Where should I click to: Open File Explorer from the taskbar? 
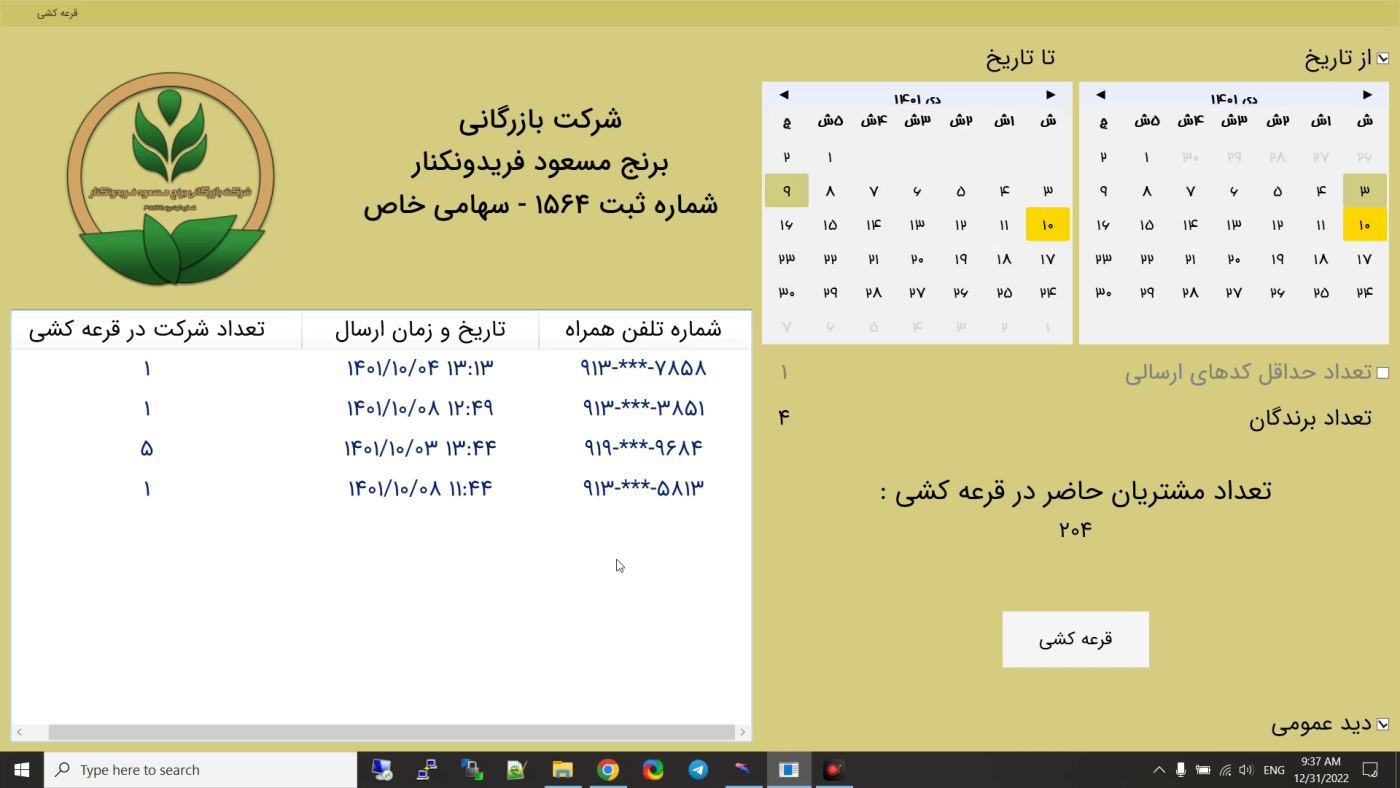pyautogui.click(x=562, y=770)
